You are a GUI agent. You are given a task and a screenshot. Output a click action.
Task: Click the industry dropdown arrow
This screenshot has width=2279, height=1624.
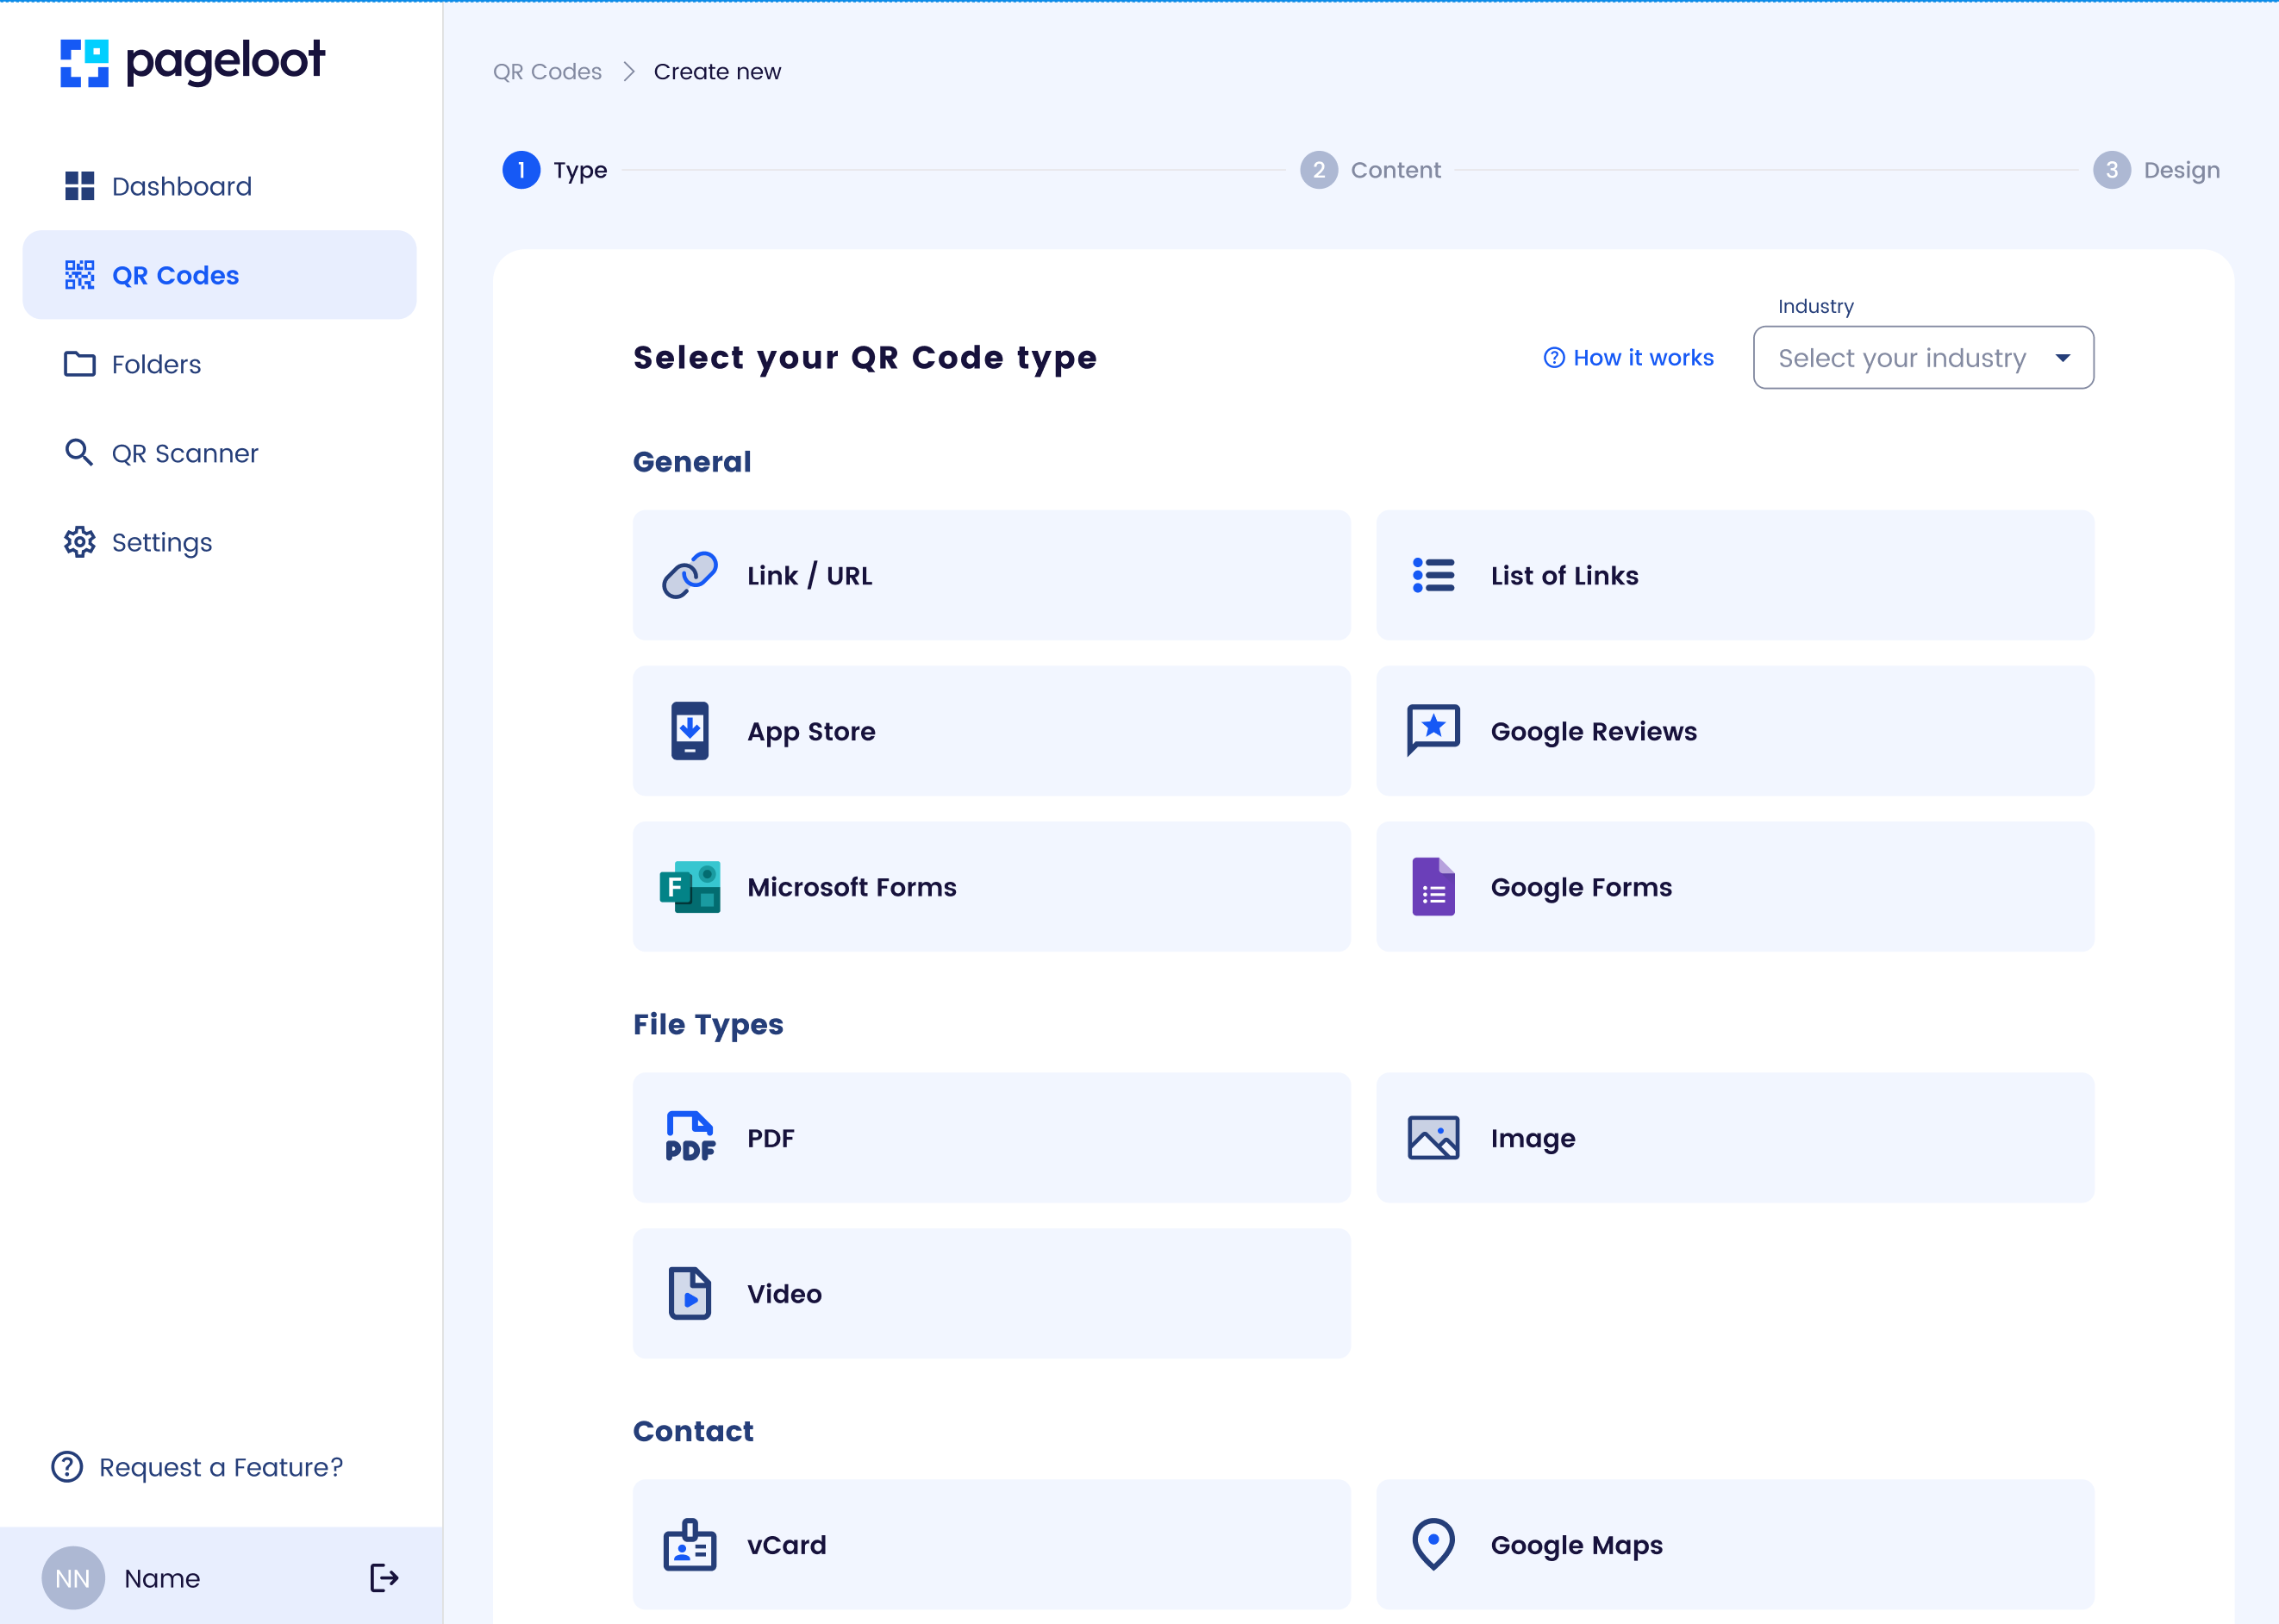[x=2062, y=358]
